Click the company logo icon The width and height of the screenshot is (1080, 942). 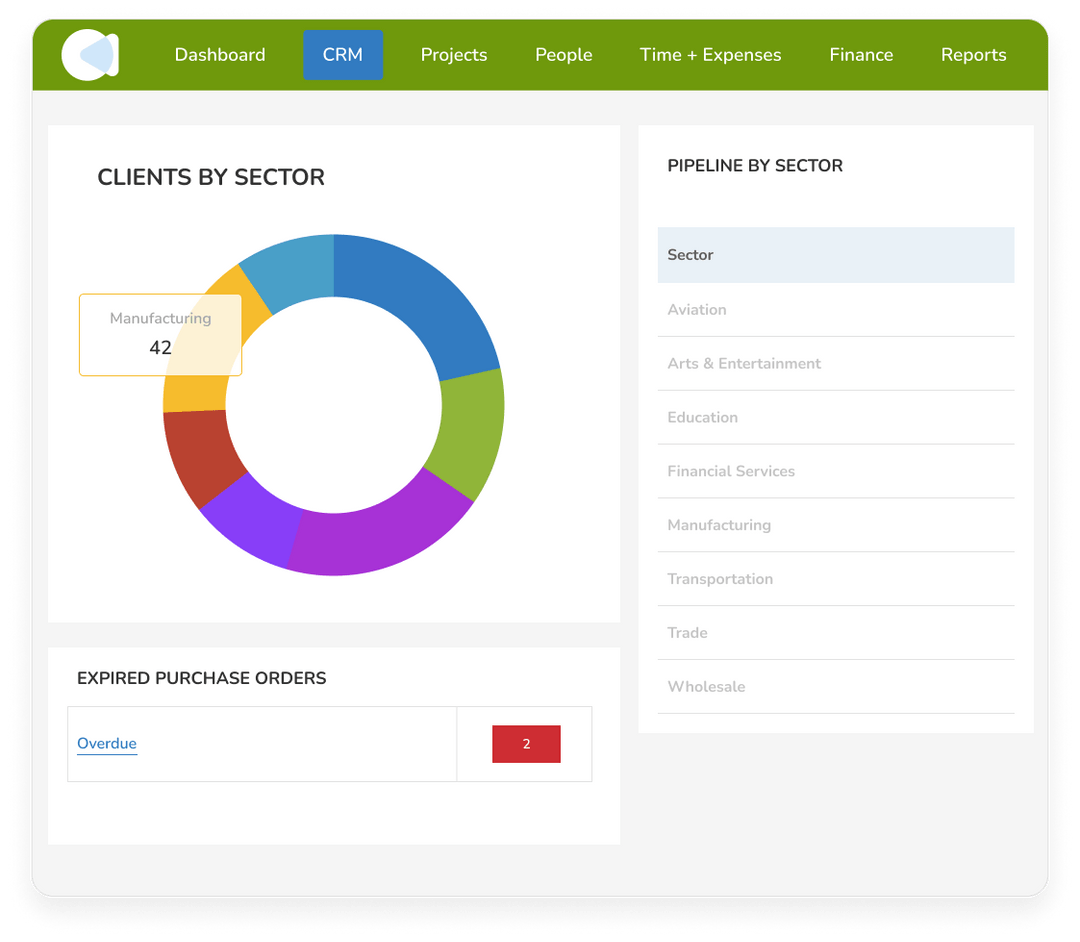89,54
